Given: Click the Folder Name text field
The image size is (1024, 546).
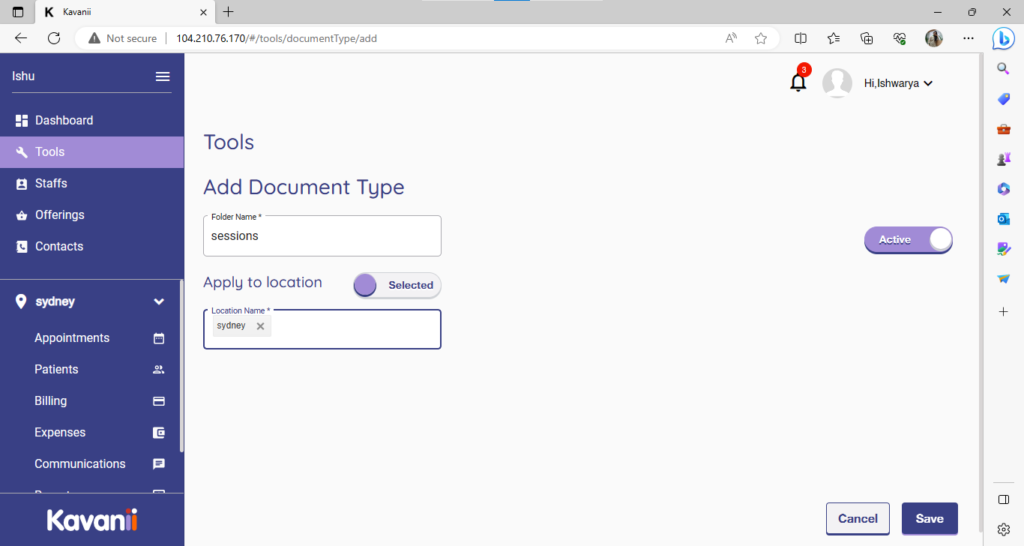Looking at the screenshot, I should [322, 237].
